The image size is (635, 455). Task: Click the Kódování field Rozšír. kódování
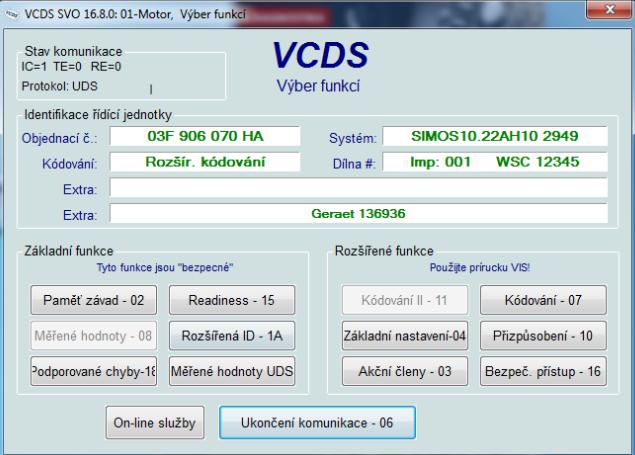(x=205, y=162)
